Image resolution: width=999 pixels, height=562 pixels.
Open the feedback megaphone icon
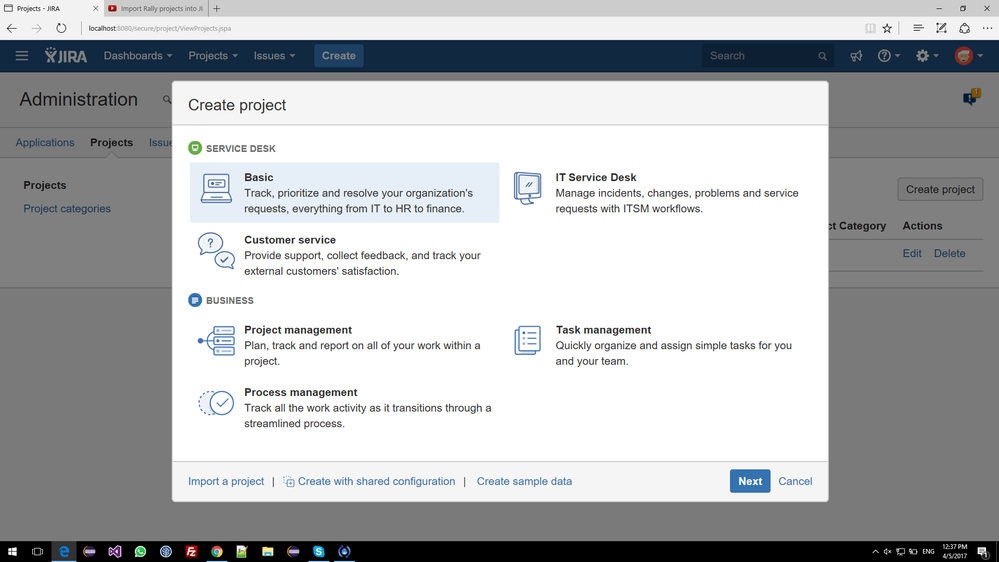point(856,56)
